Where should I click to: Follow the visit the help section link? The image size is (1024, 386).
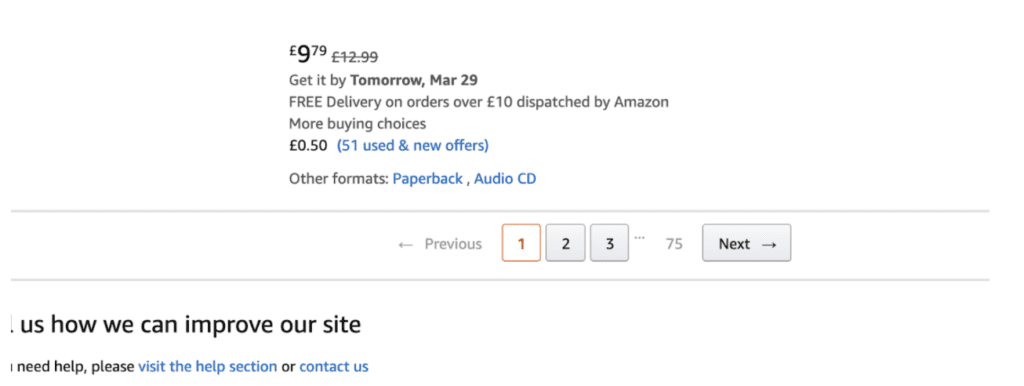pos(208,366)
